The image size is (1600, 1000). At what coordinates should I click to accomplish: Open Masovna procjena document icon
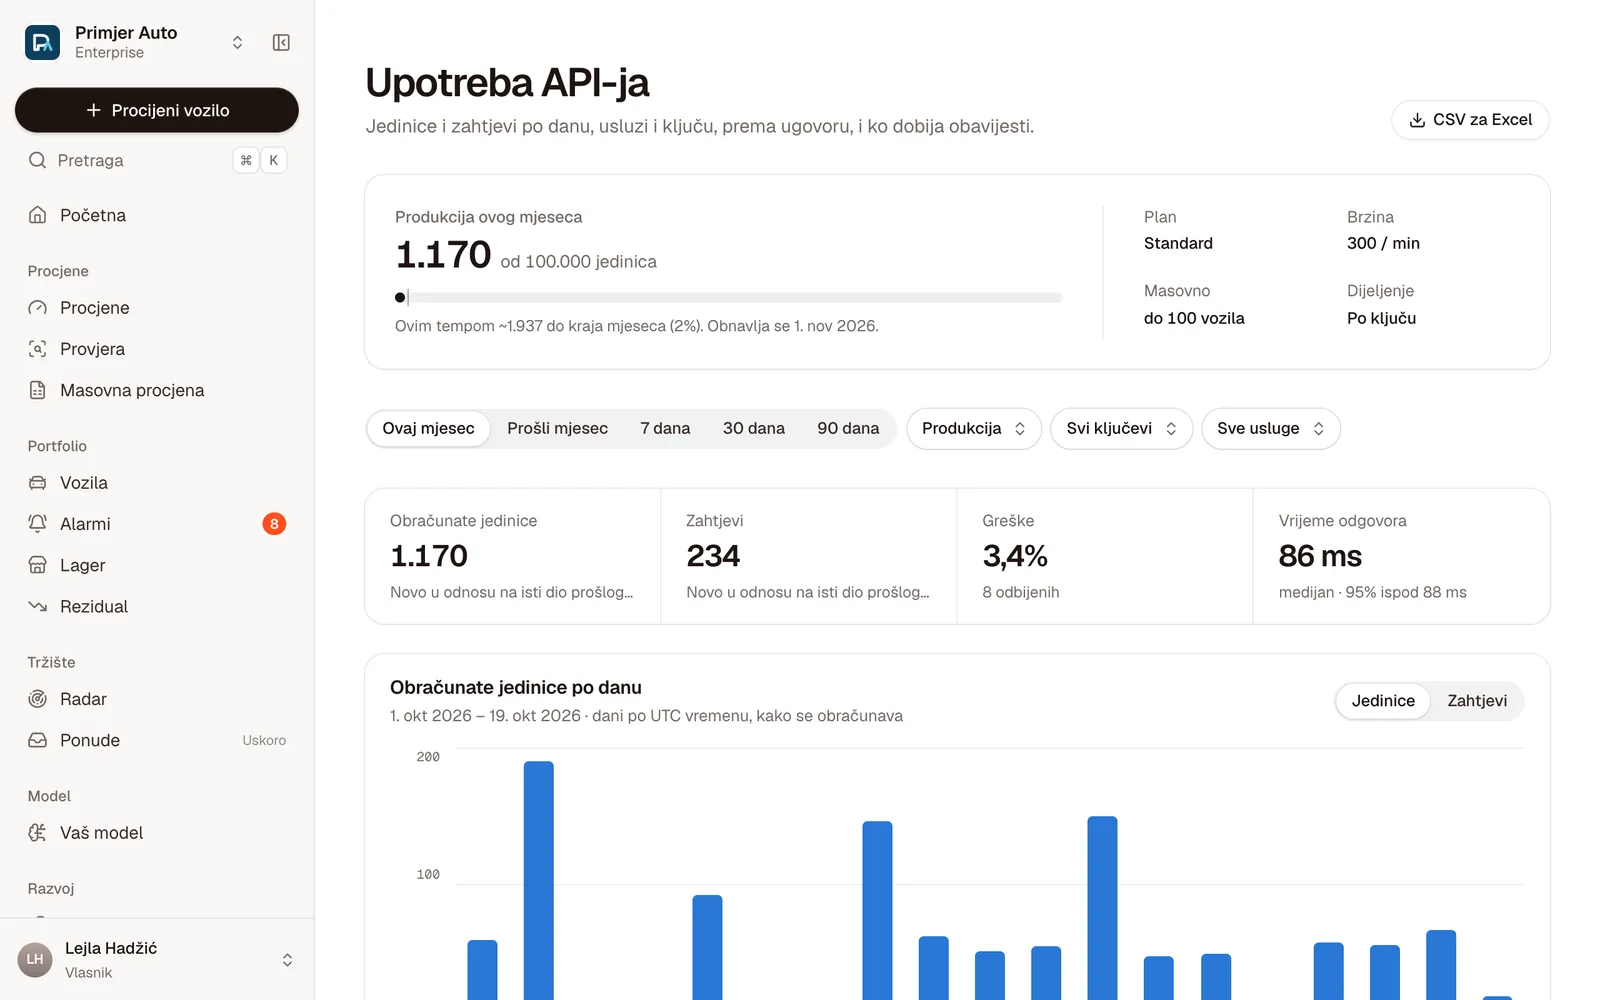(38, 390)
